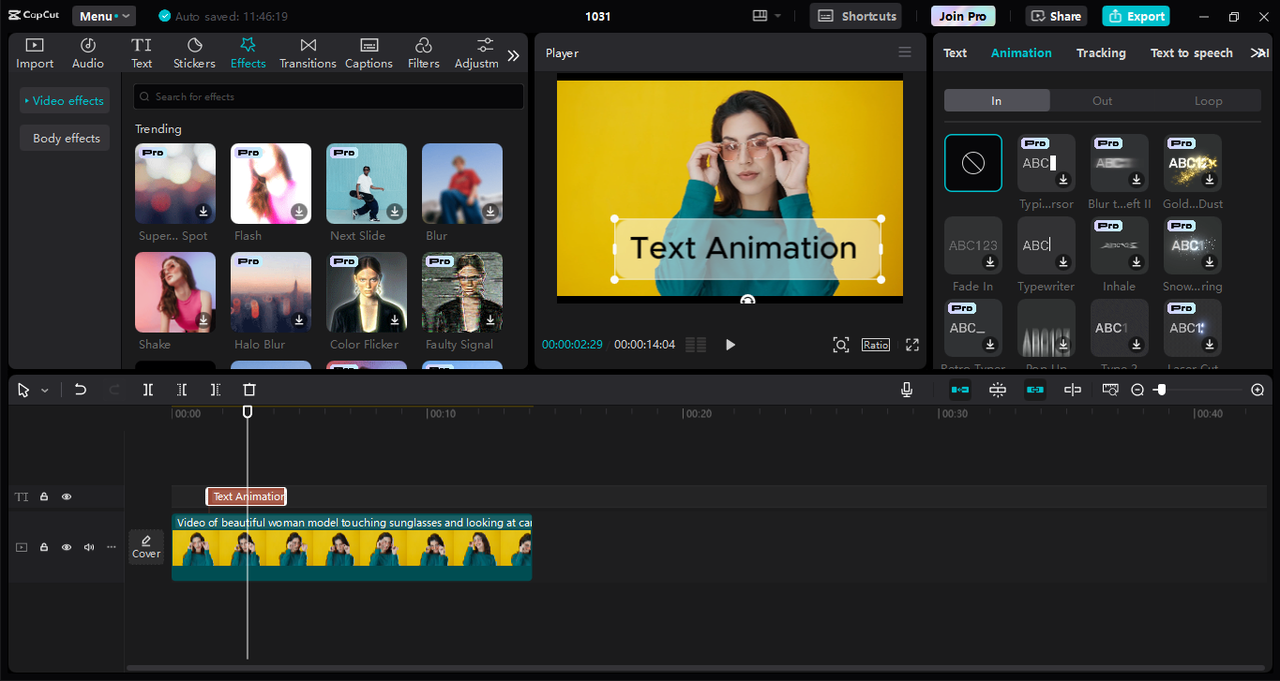Click the delete-right trim tool

(216, 390)
